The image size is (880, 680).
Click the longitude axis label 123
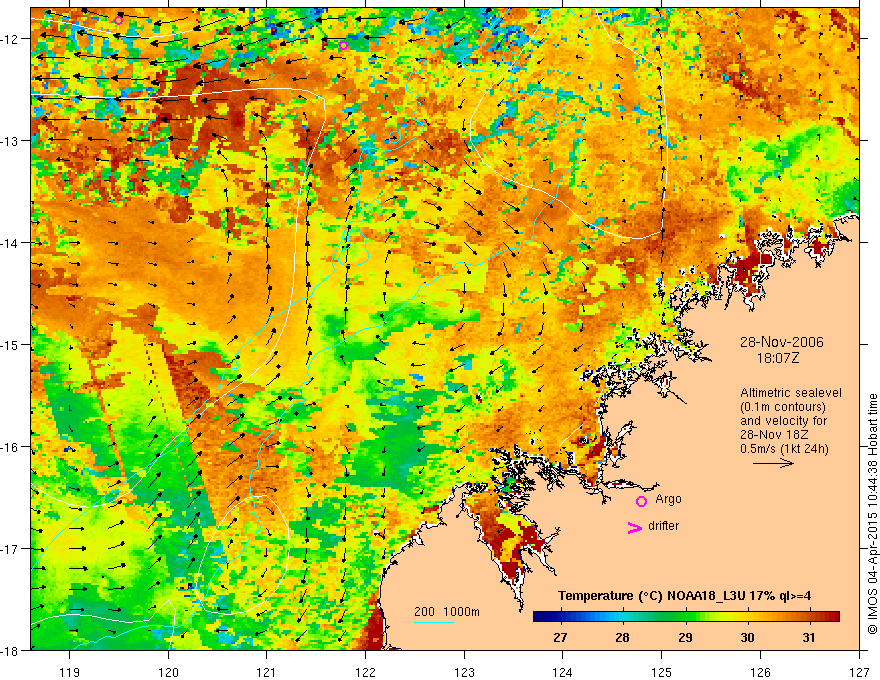[x=464, y=672]
